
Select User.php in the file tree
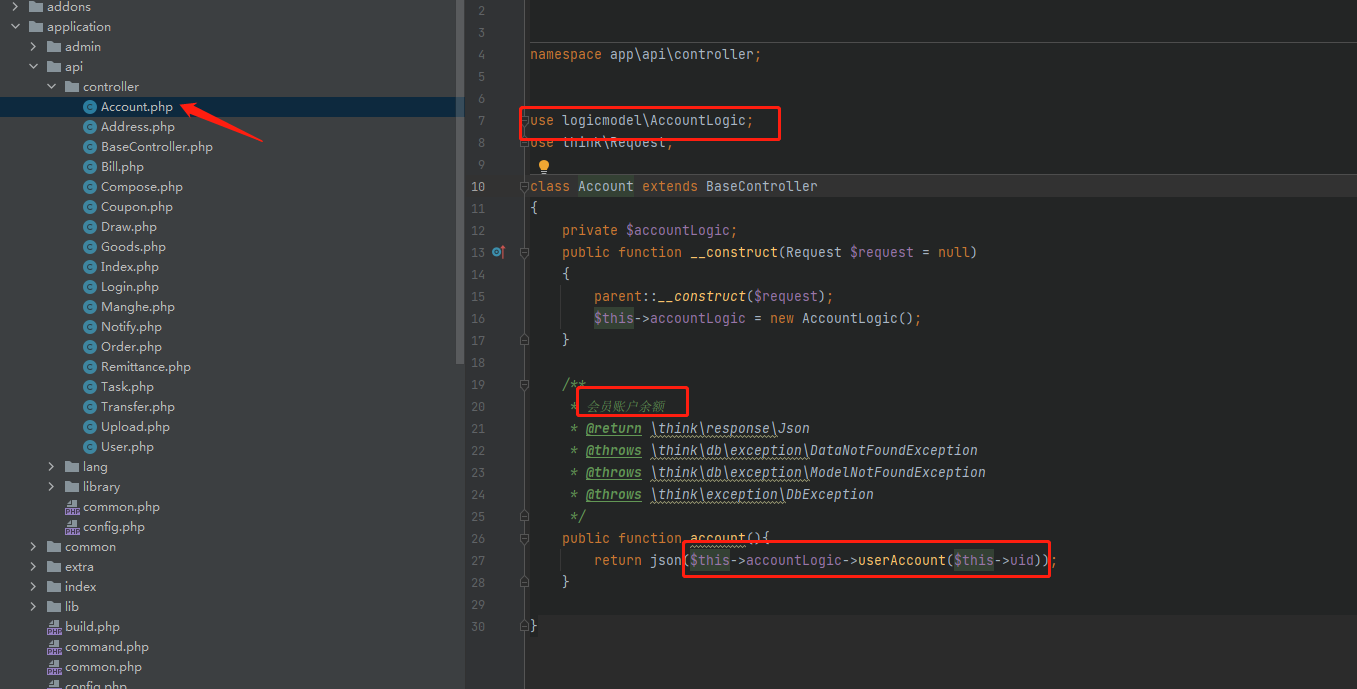(127, 447)
